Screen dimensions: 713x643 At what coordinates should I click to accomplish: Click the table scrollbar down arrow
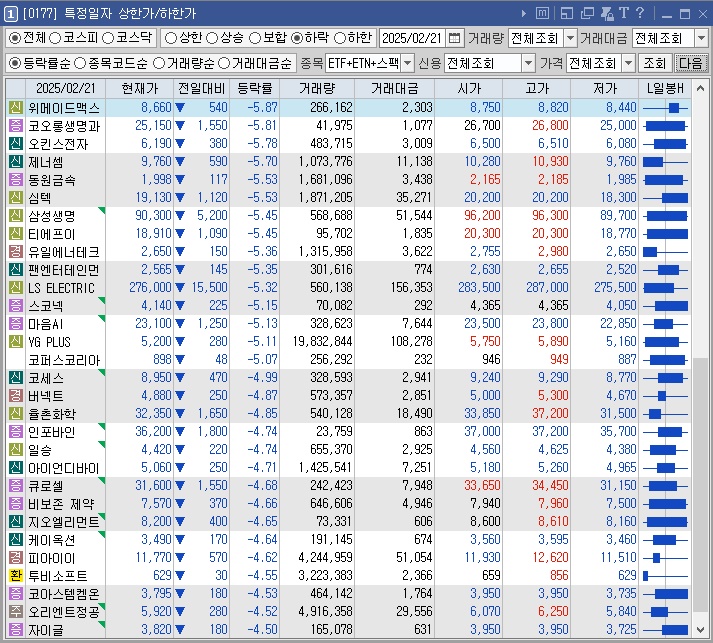(700, 630)
